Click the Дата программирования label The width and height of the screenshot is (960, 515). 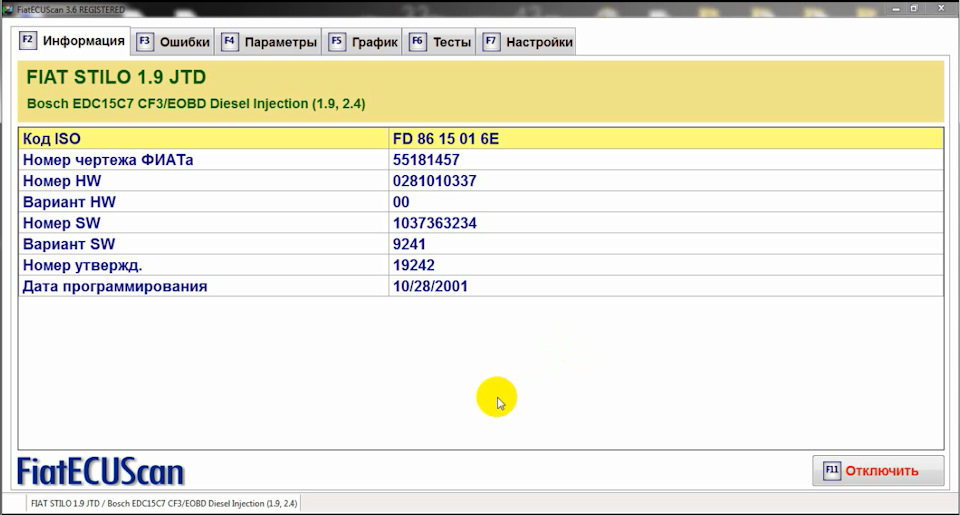tap(114, 286)
